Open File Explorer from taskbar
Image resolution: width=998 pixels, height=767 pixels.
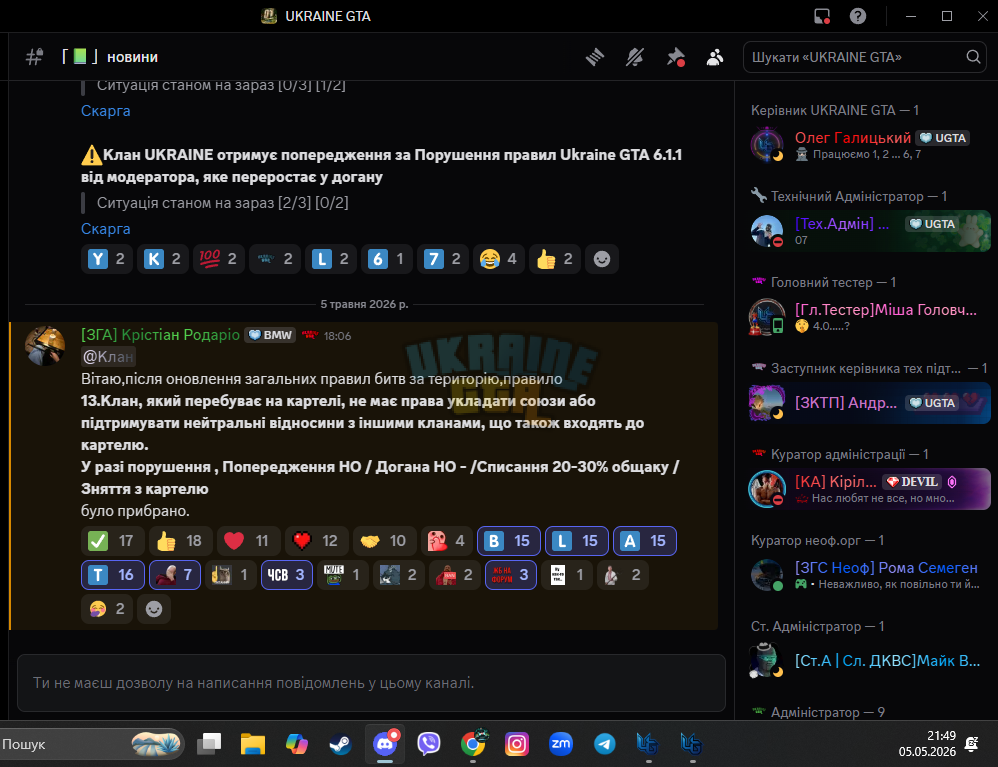point(253,744)
